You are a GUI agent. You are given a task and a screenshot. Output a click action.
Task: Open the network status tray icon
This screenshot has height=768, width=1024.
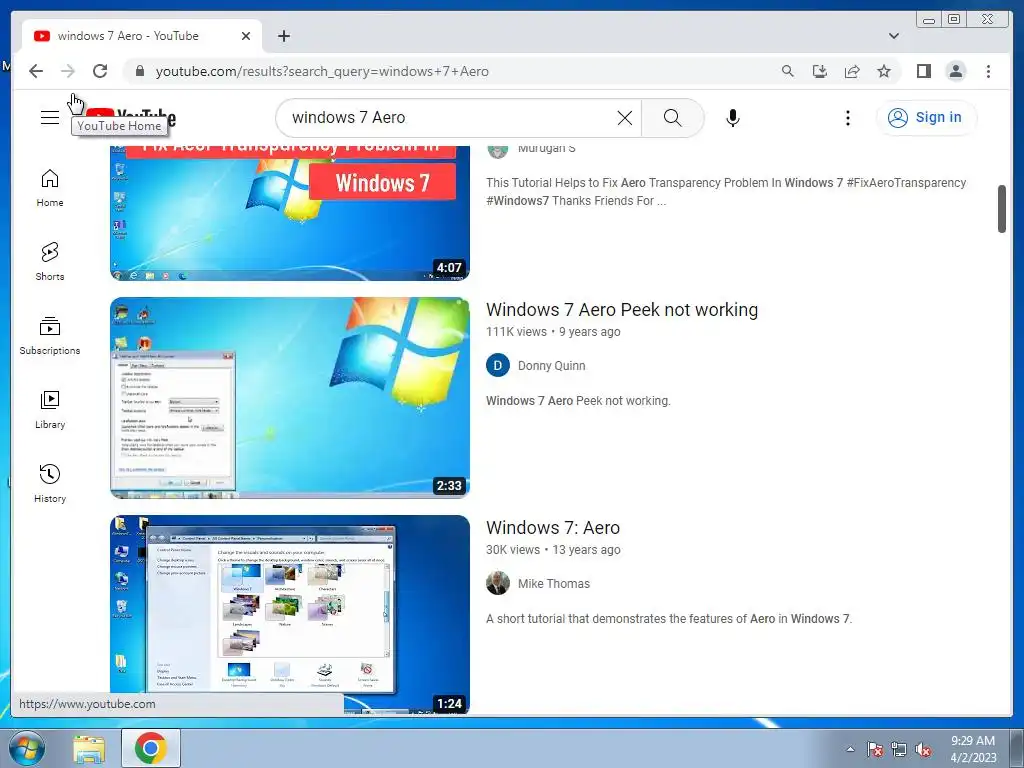[x=899, y=750]
